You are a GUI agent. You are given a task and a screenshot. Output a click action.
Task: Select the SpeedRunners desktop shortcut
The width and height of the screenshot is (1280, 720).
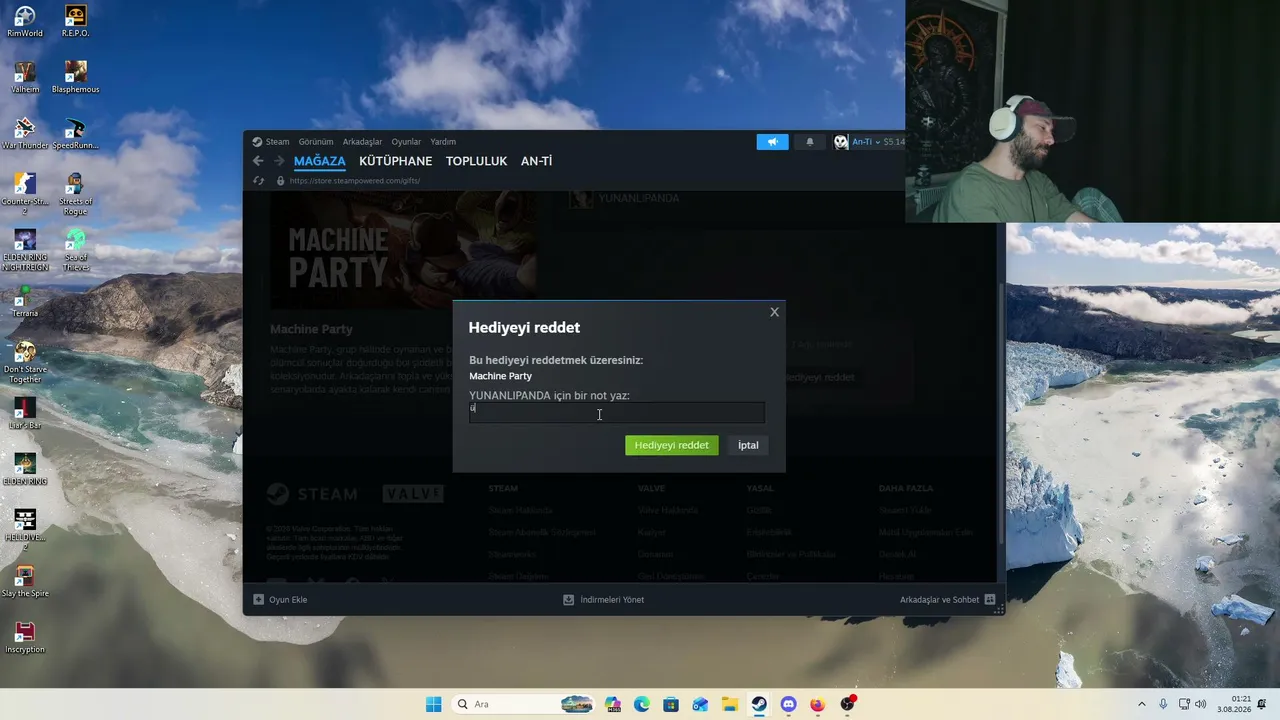click(76, 133)
